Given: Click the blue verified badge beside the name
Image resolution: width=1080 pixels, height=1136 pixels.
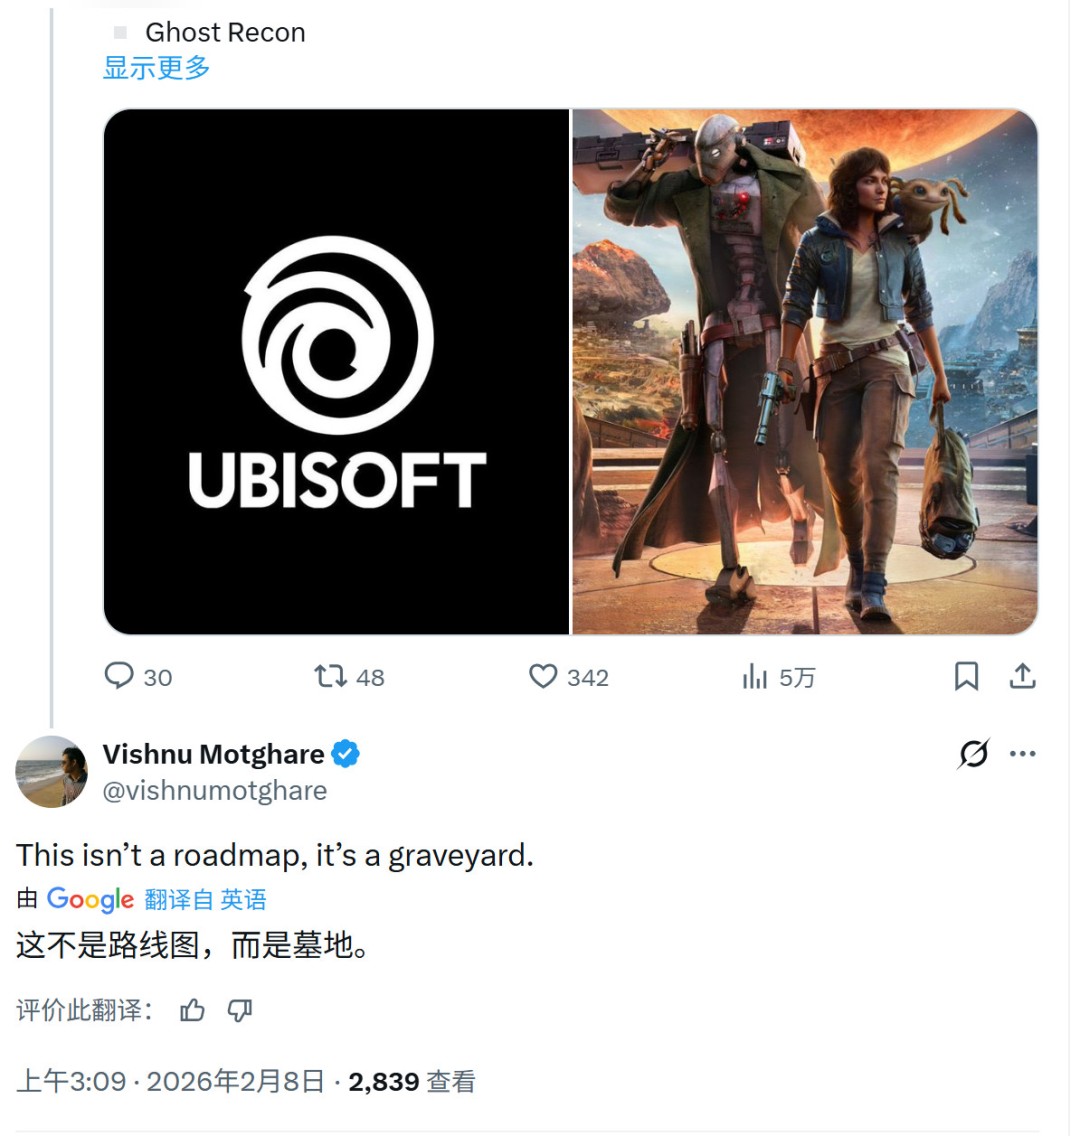Looking at the screenshot, I should pos(346,754).
